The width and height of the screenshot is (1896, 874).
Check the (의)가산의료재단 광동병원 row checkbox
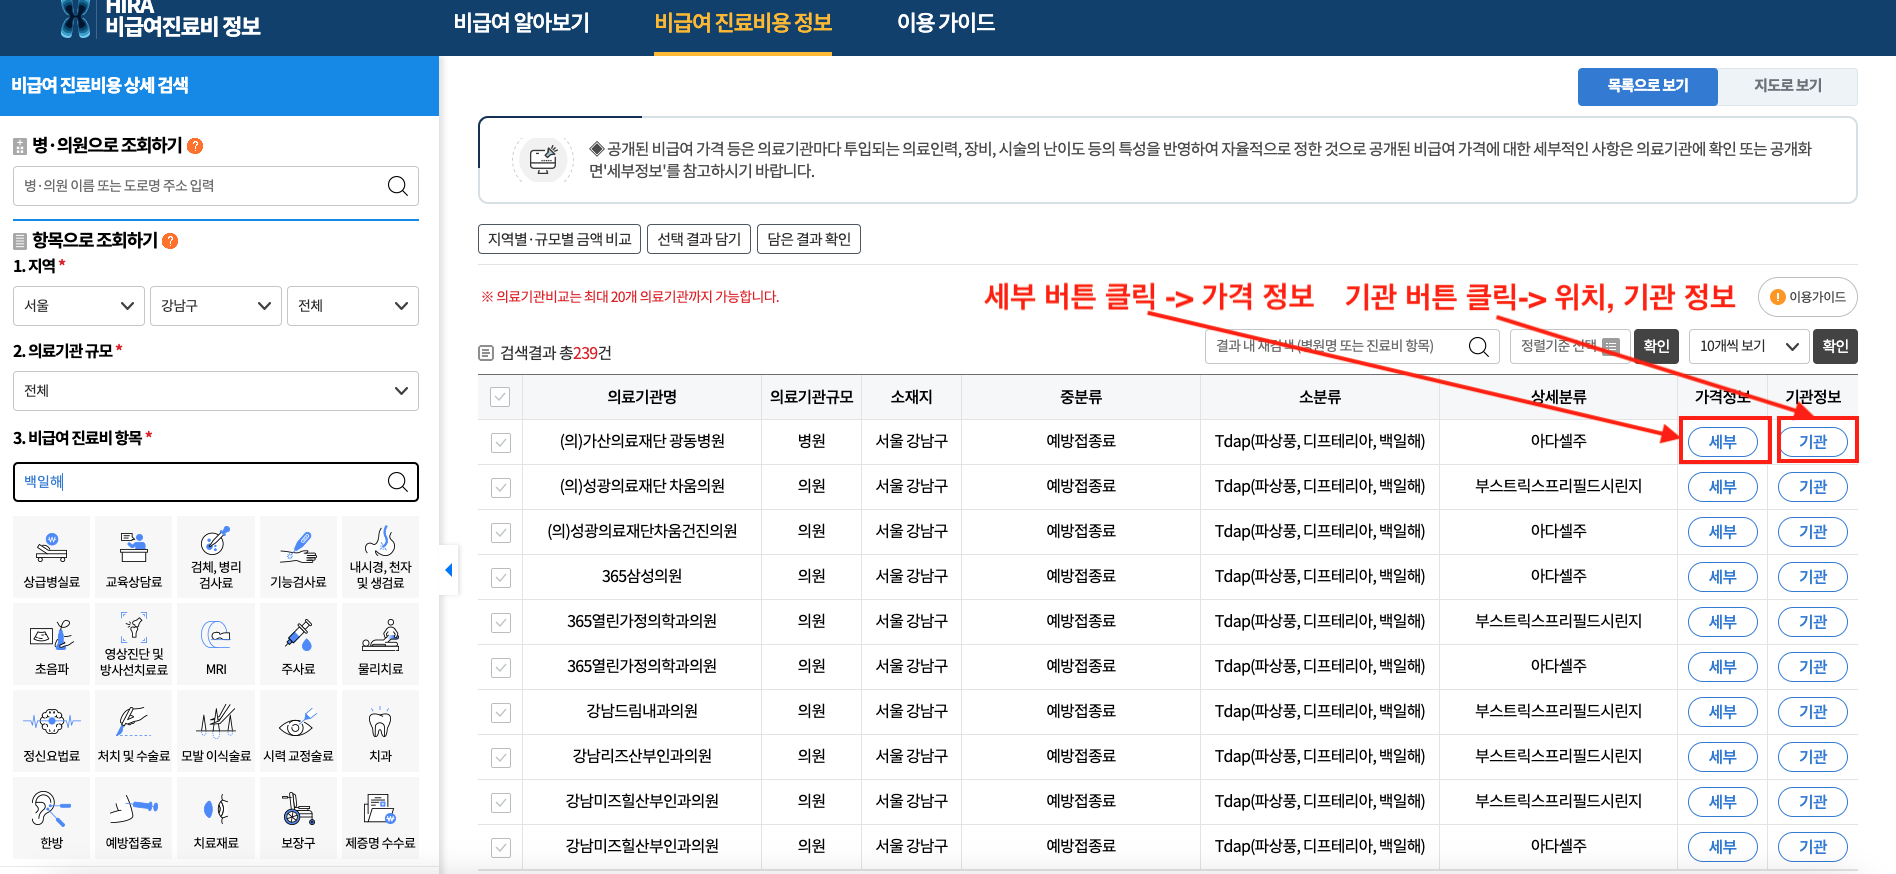[x=501, y=442]
